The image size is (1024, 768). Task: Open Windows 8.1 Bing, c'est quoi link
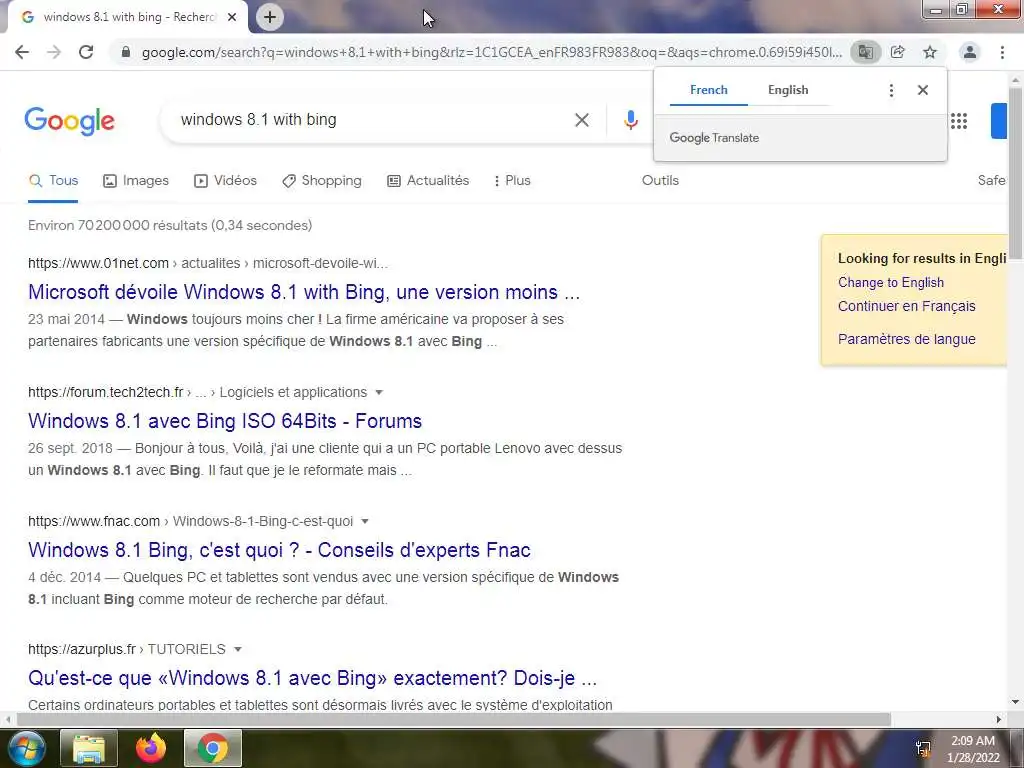279,550
